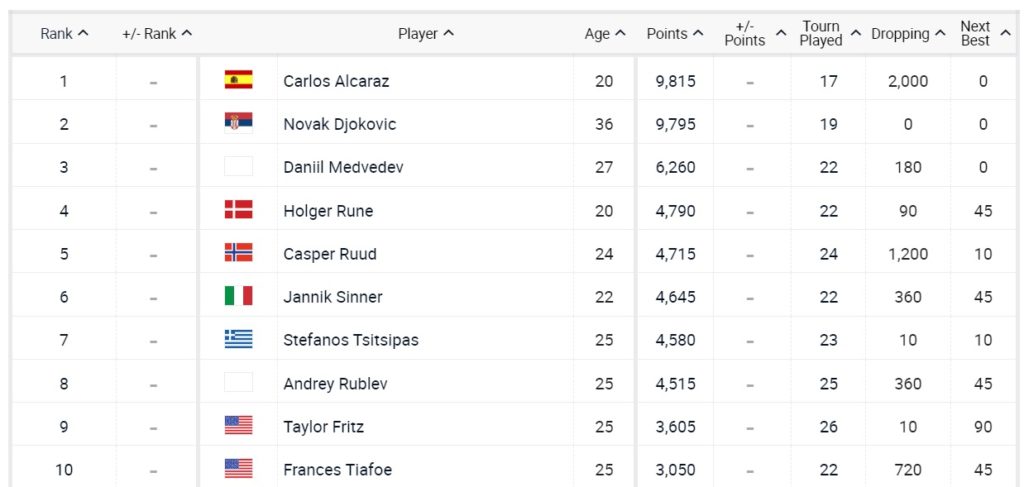The width and height of the screenshot is (1024, 487).
Task: Click the Italy flag beside Jannik Sinner
Action: coord(238,296)
